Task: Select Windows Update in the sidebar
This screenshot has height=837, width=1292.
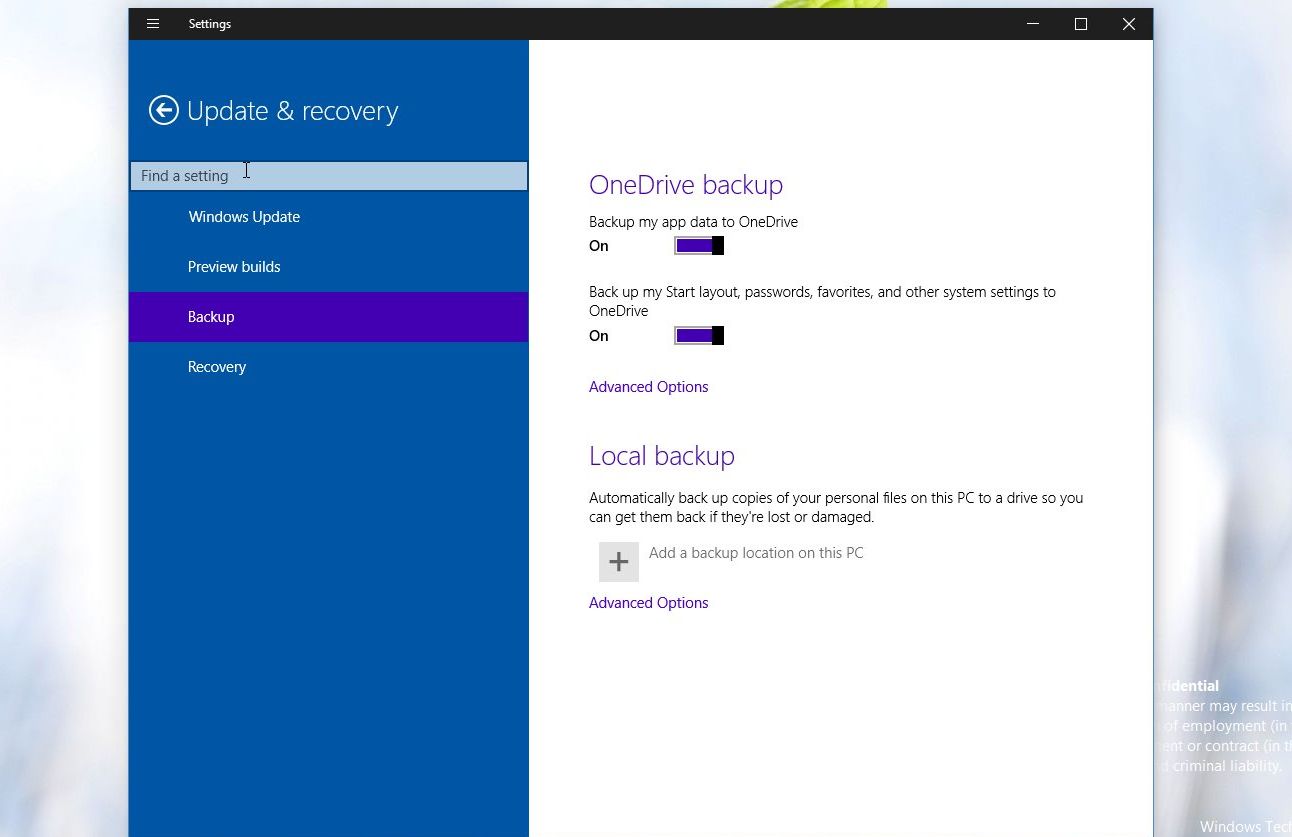Action: coord(244,217)
